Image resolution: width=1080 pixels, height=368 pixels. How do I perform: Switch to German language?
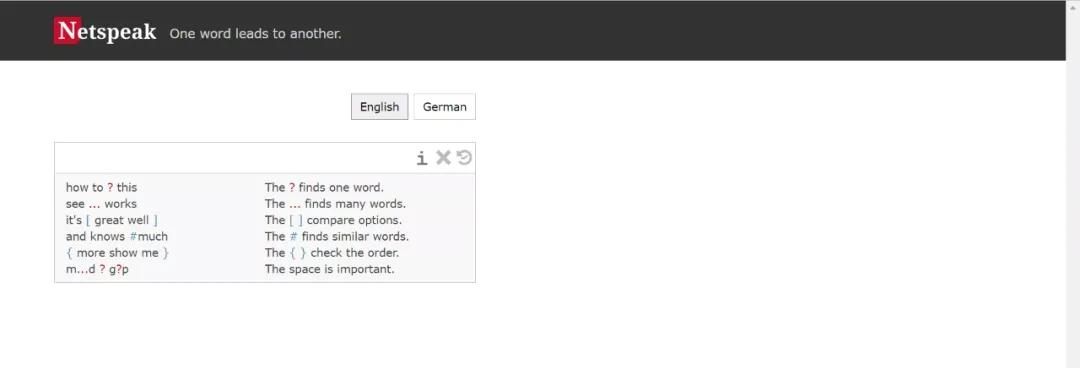click(444, 107)
